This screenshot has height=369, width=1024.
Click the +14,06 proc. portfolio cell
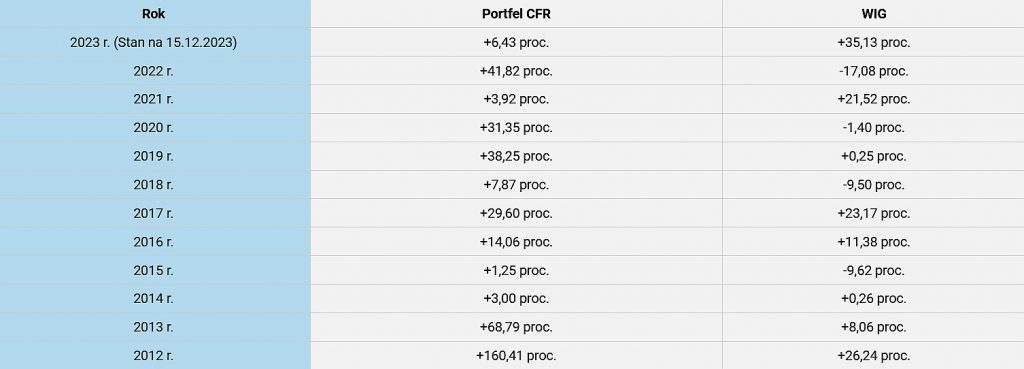point(516,242)
